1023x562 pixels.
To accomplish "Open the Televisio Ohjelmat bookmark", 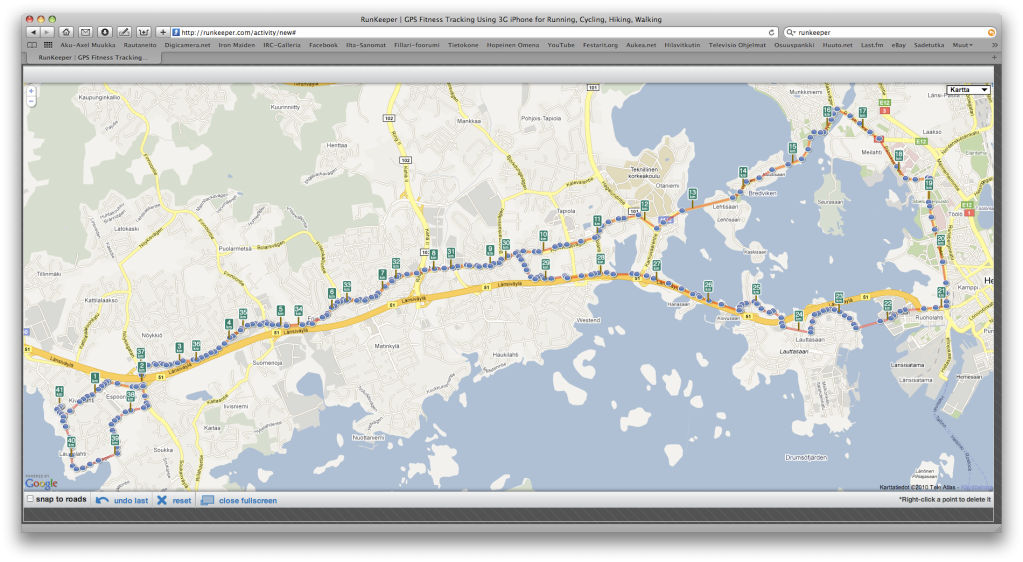I will coord(737,45).
